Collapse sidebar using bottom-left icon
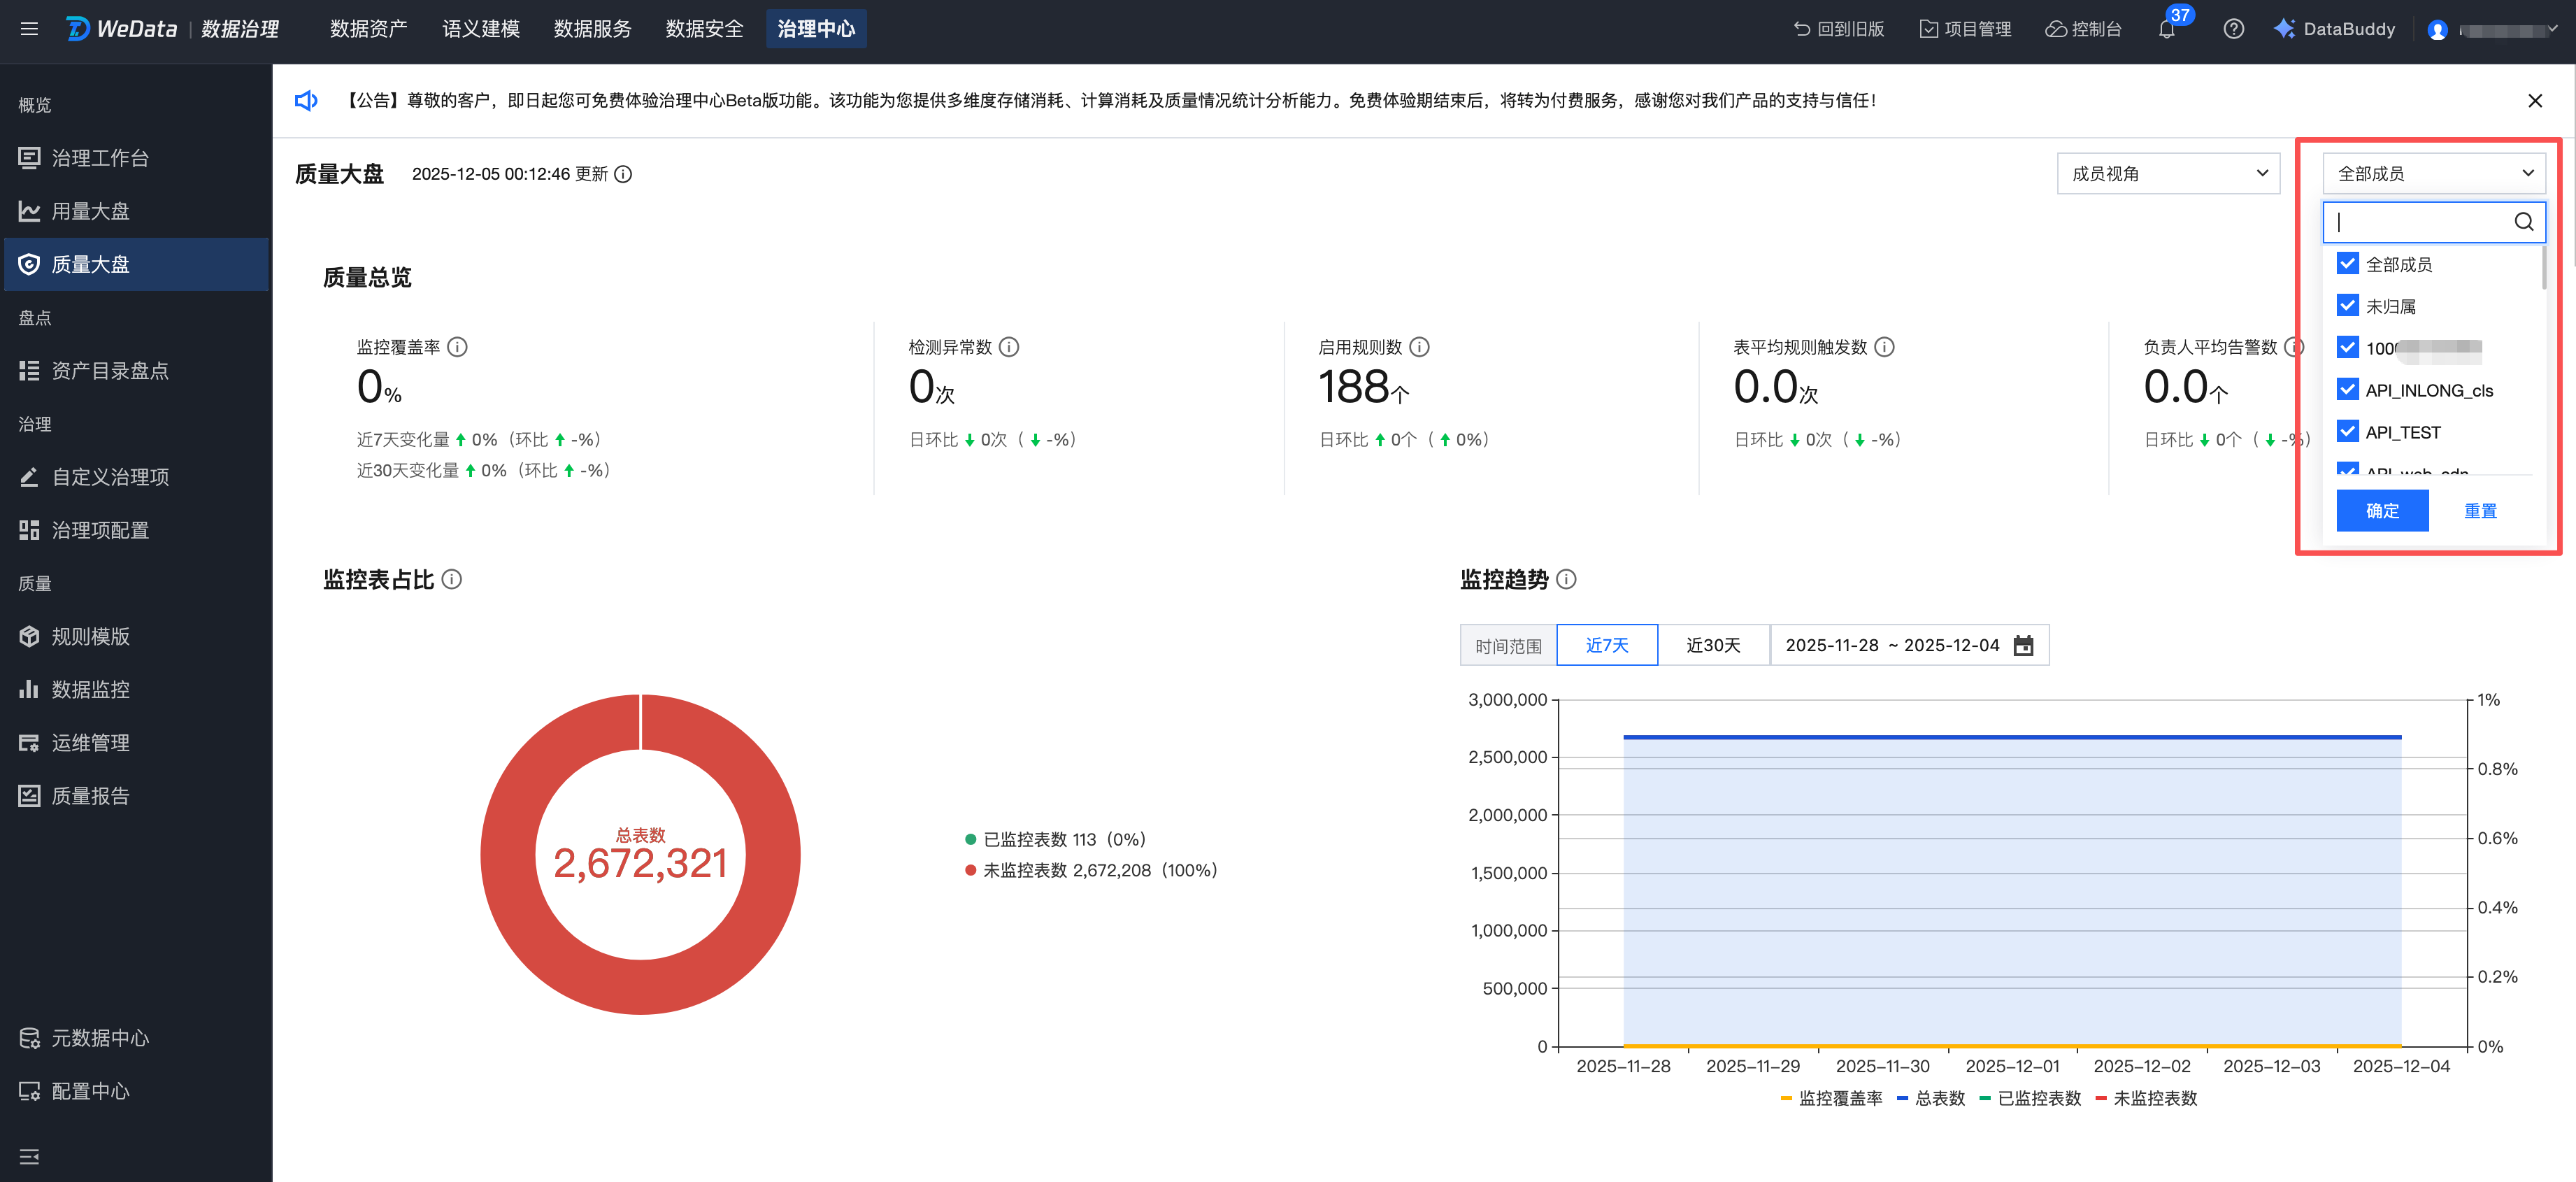The image size is (2576, 1182). pos(29,1156)
